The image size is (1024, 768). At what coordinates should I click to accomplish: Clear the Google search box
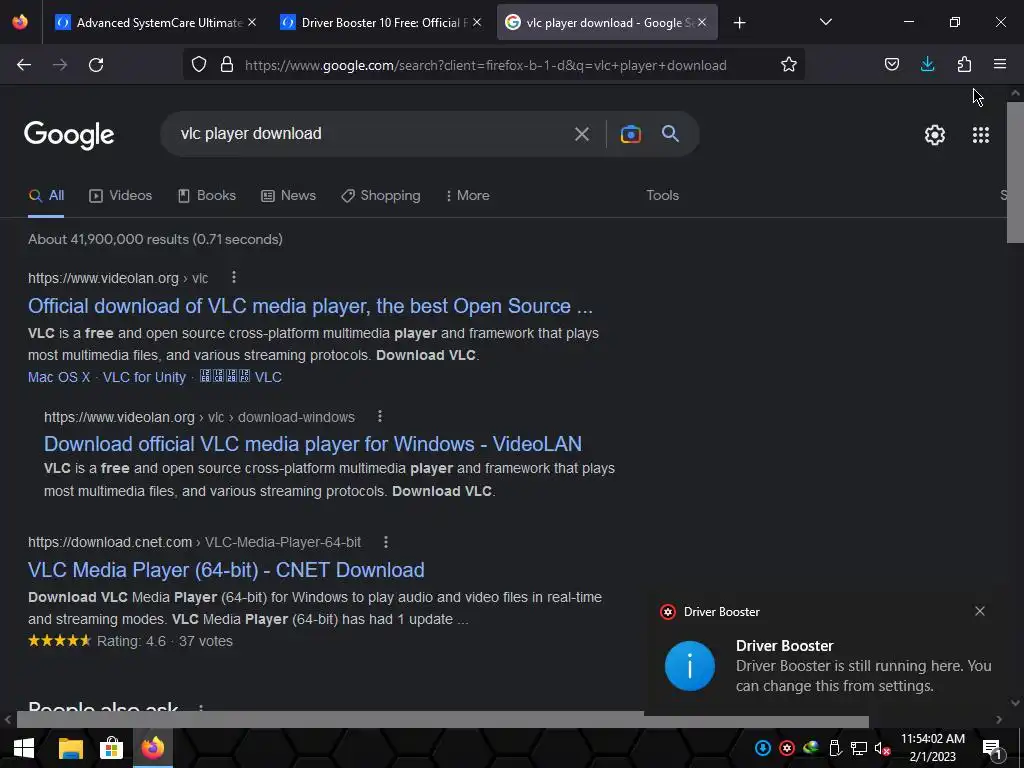pyautogui.click(x=581, y=135)
